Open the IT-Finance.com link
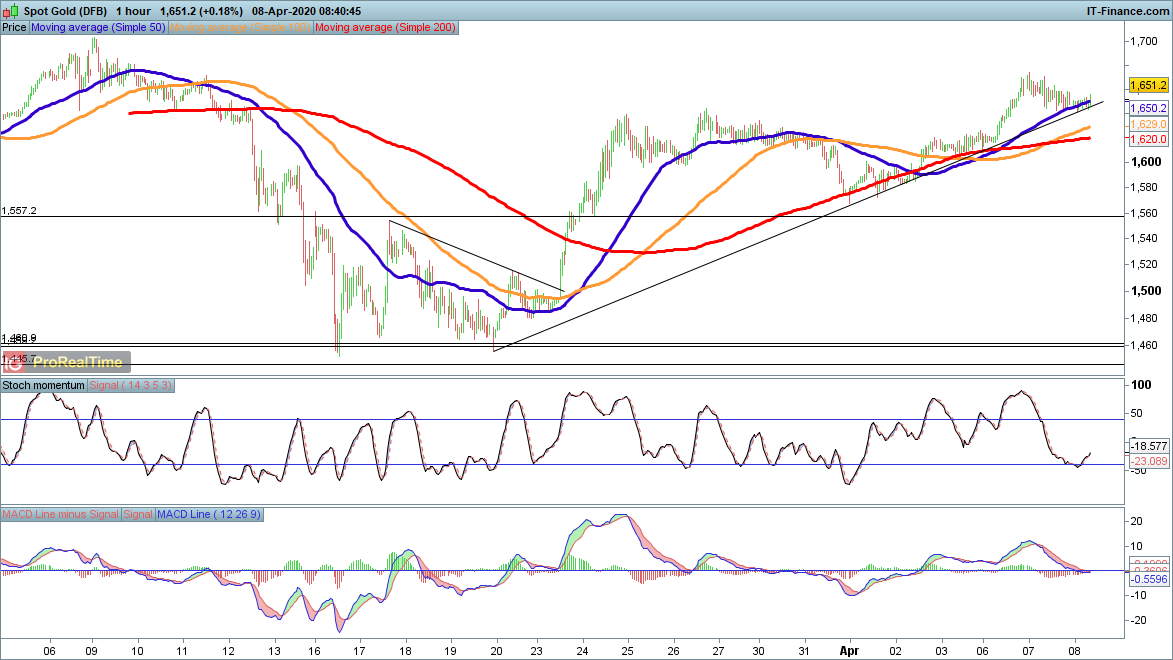 [1127, 11]
